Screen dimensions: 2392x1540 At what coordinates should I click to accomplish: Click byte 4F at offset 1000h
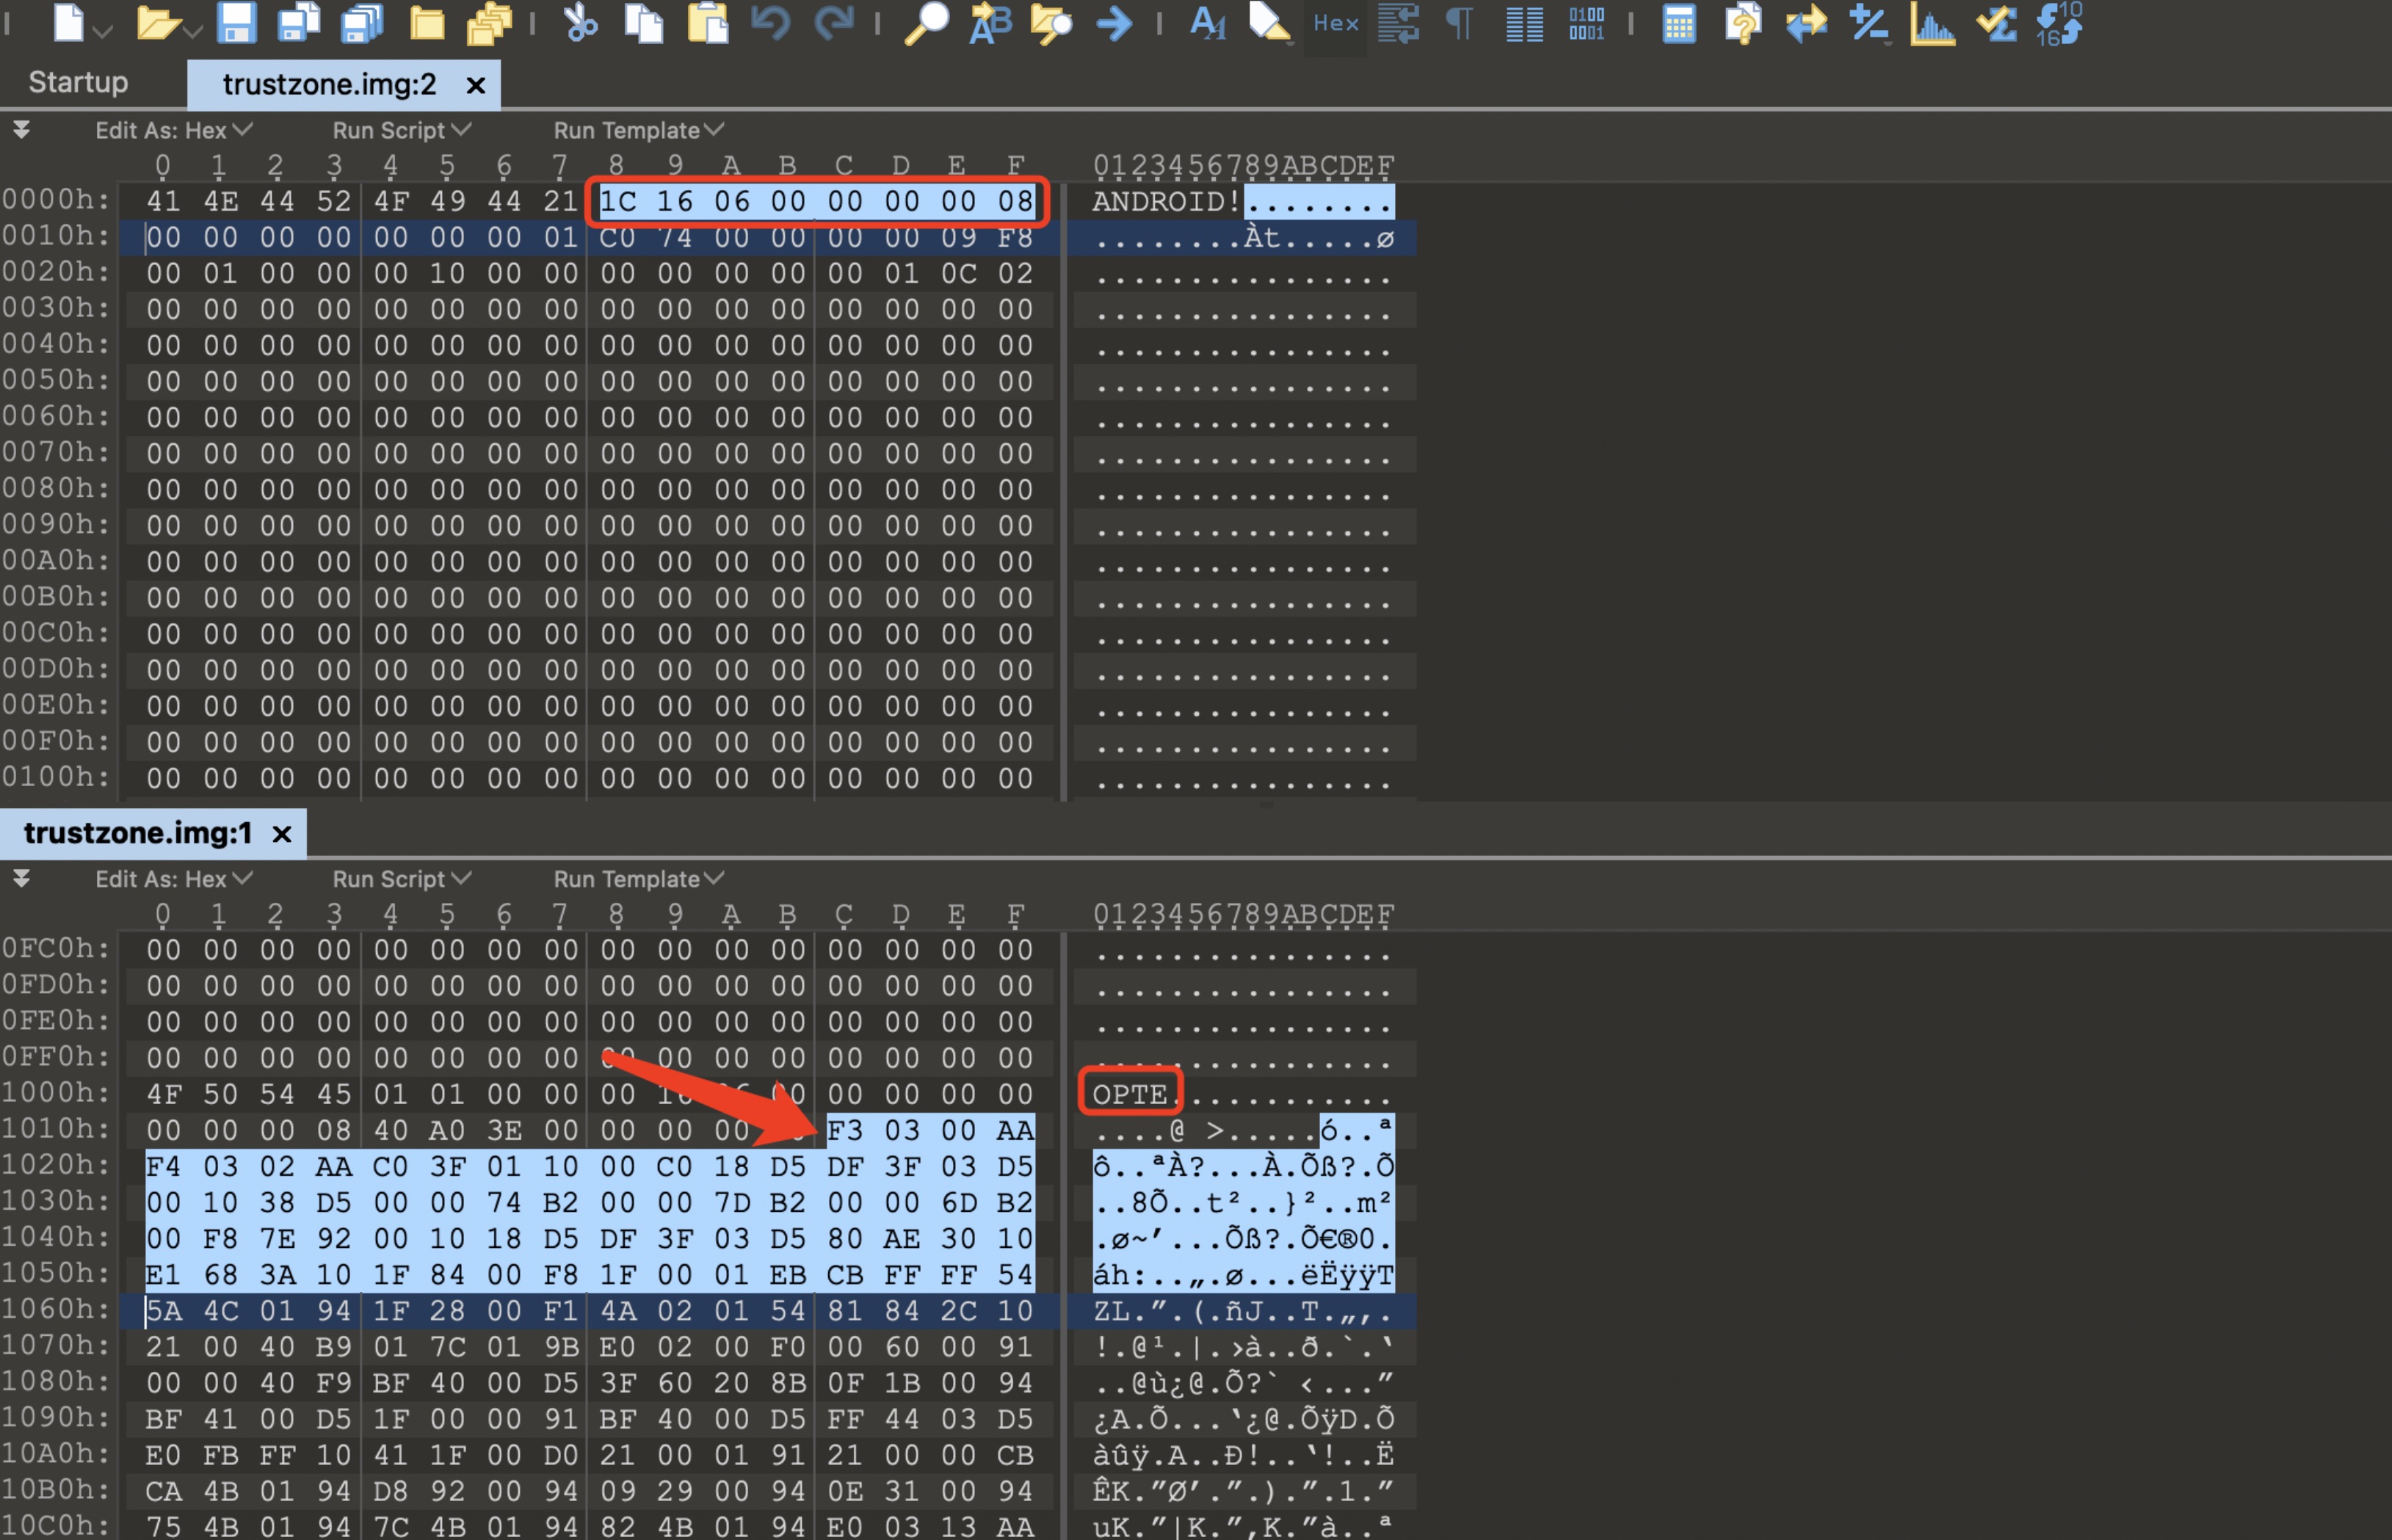[x=163, y=1094]
